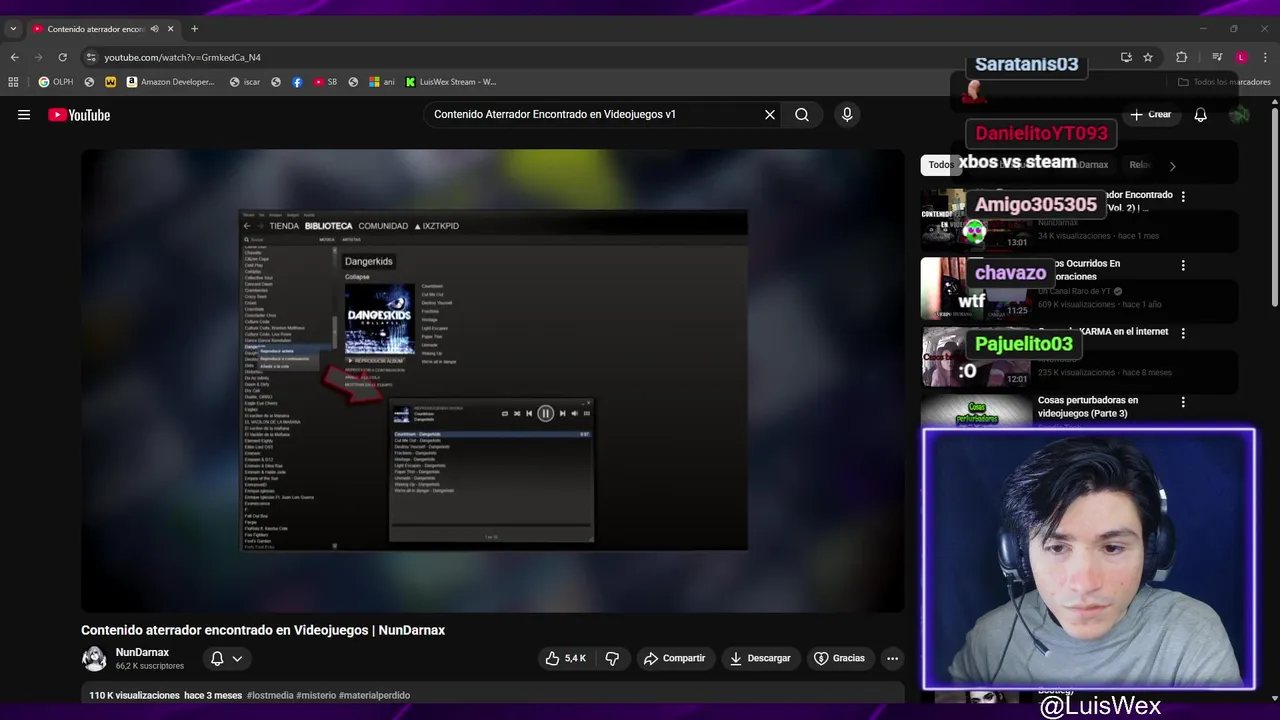Click the magnifying glass search button

coord(802,115)
